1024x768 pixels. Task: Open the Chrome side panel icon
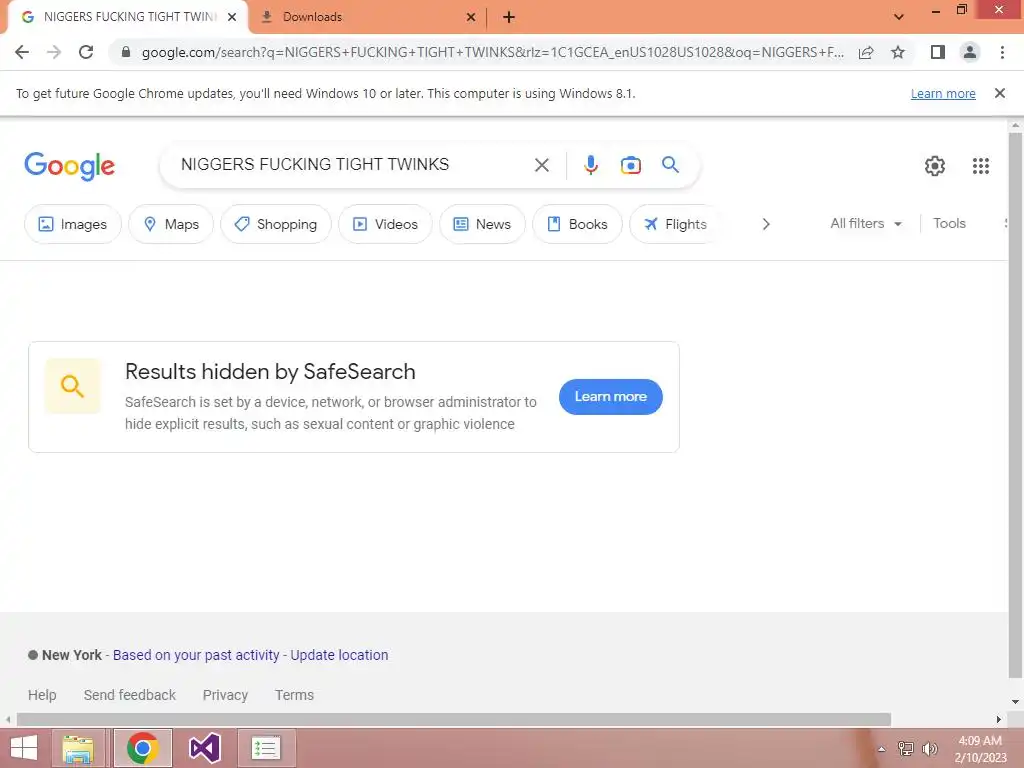tap(937, 52)
